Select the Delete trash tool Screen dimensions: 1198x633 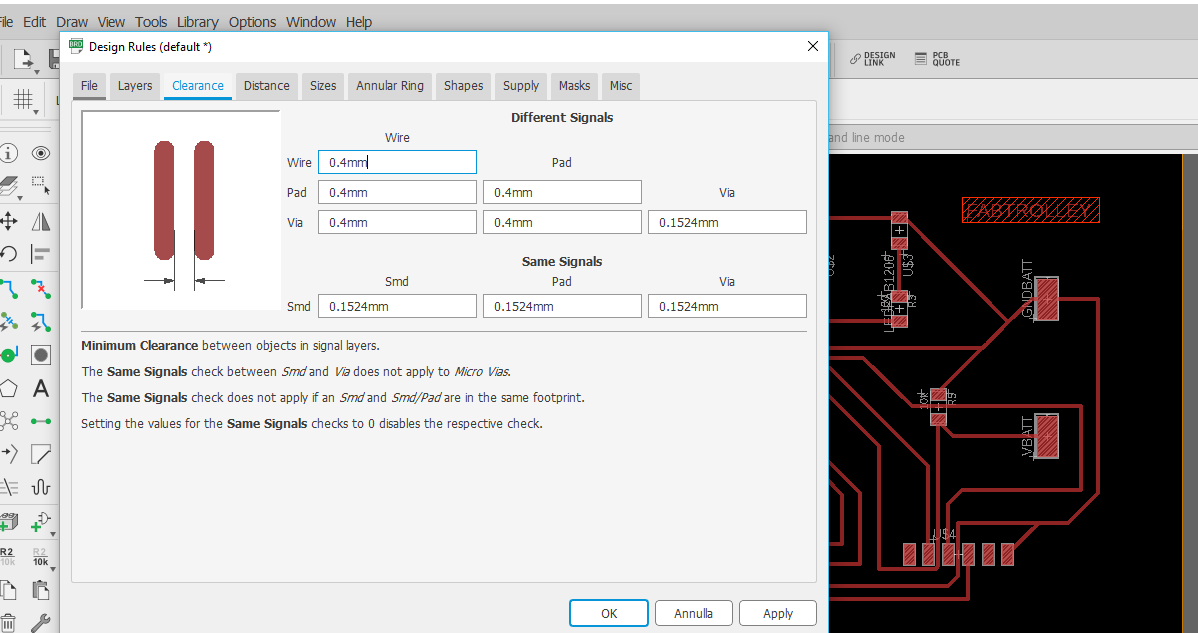8,622
